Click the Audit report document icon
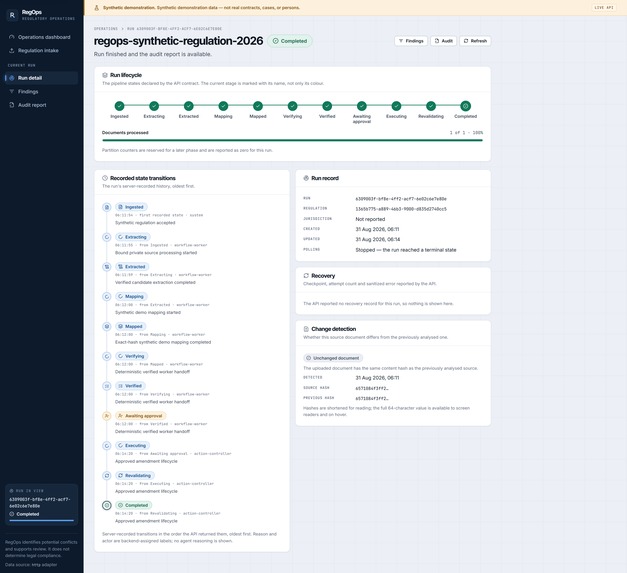This screenshot has width=627, height=573. [x=12, y=105]
